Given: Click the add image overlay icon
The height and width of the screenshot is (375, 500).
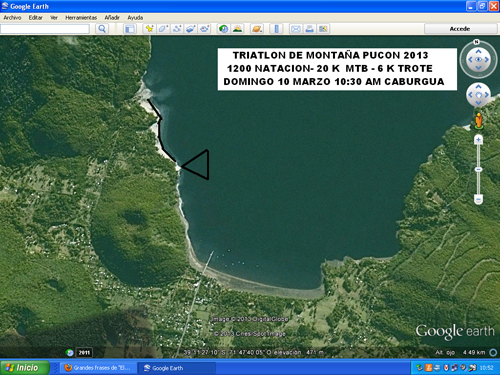Looking at the screenshot, I should 191,29.
